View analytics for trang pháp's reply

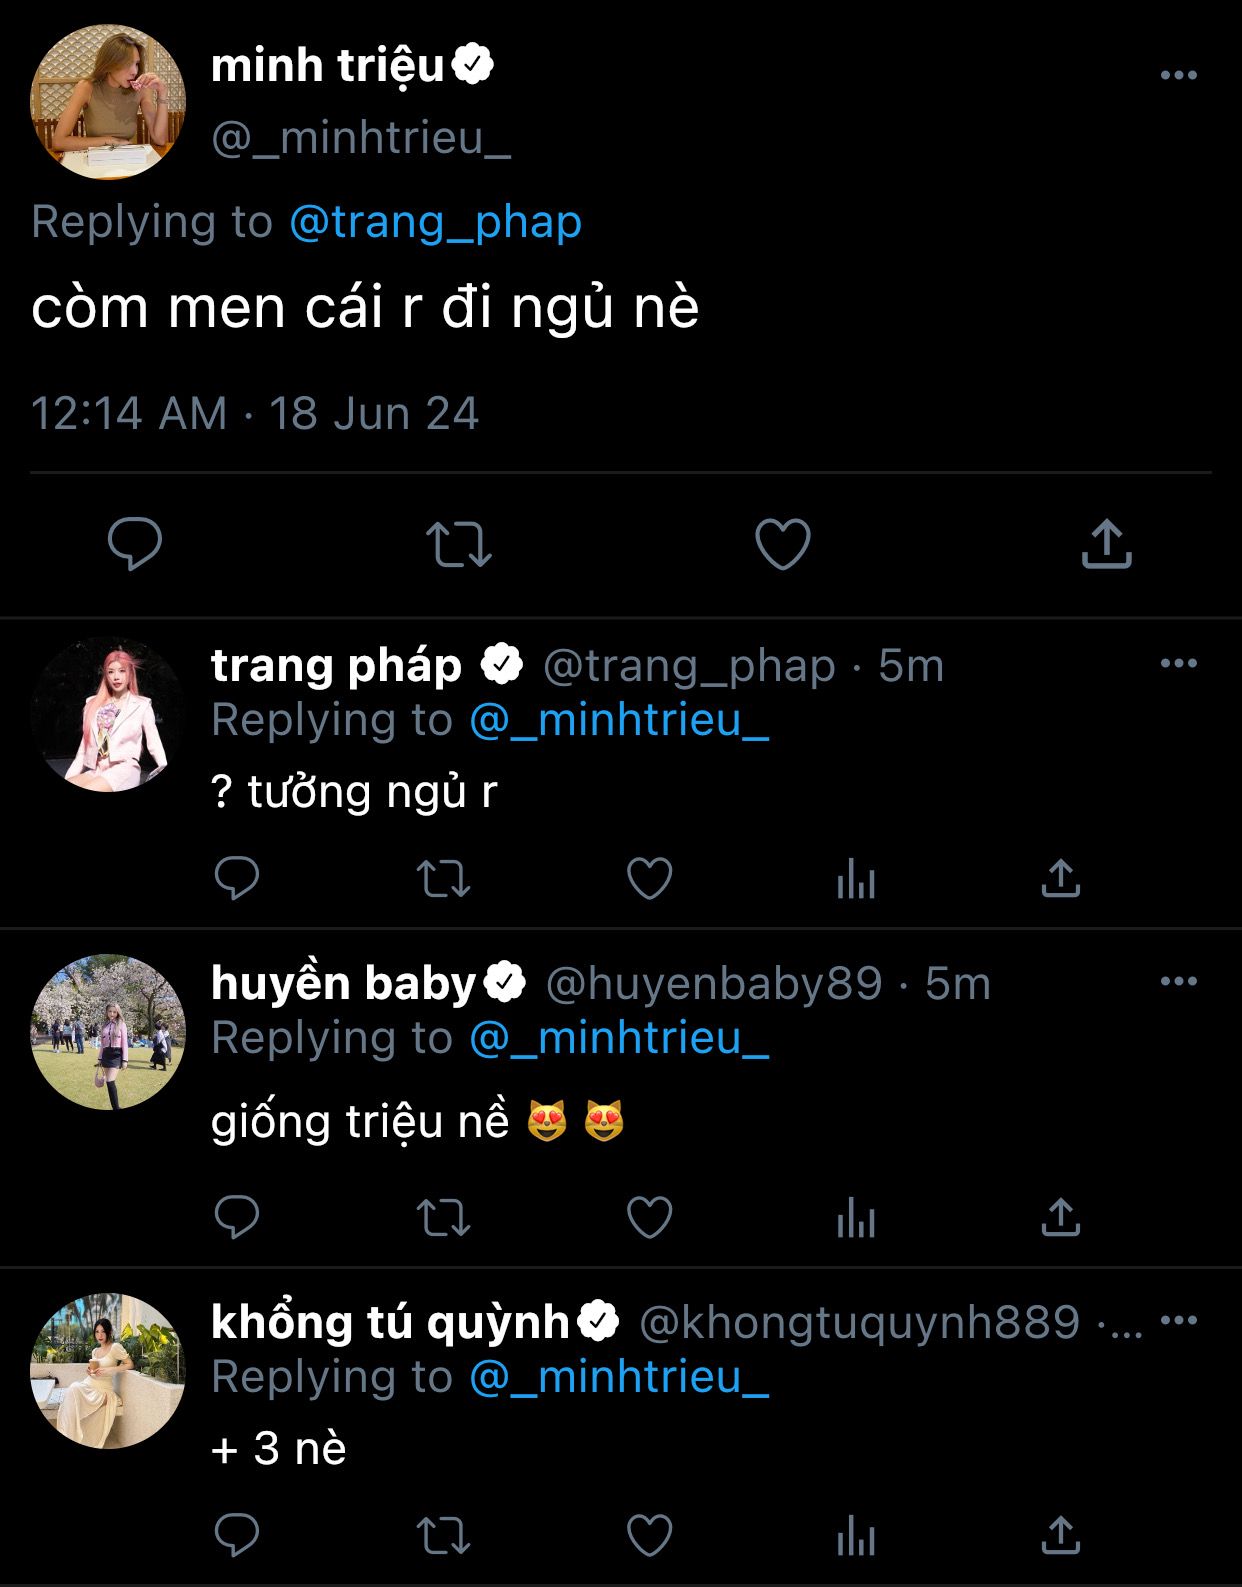856,880
